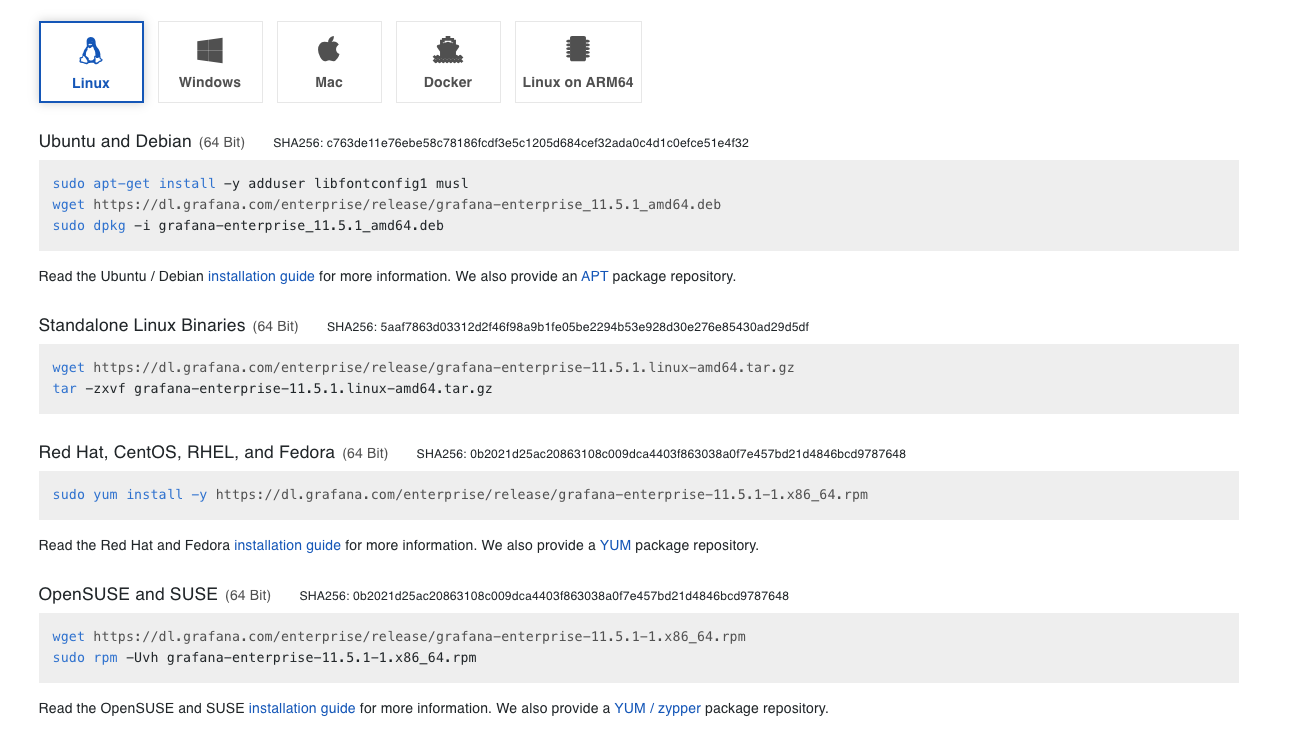Click the sudo yum install command line
Screen dimensions: 1303x739
click(x=460, y=494)
